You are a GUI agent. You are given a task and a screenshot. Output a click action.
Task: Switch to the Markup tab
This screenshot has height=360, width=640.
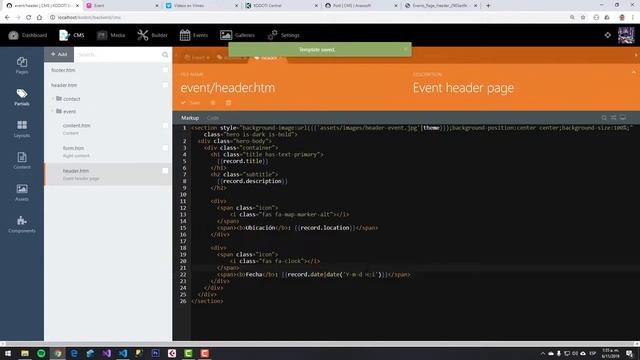[190, 118]
